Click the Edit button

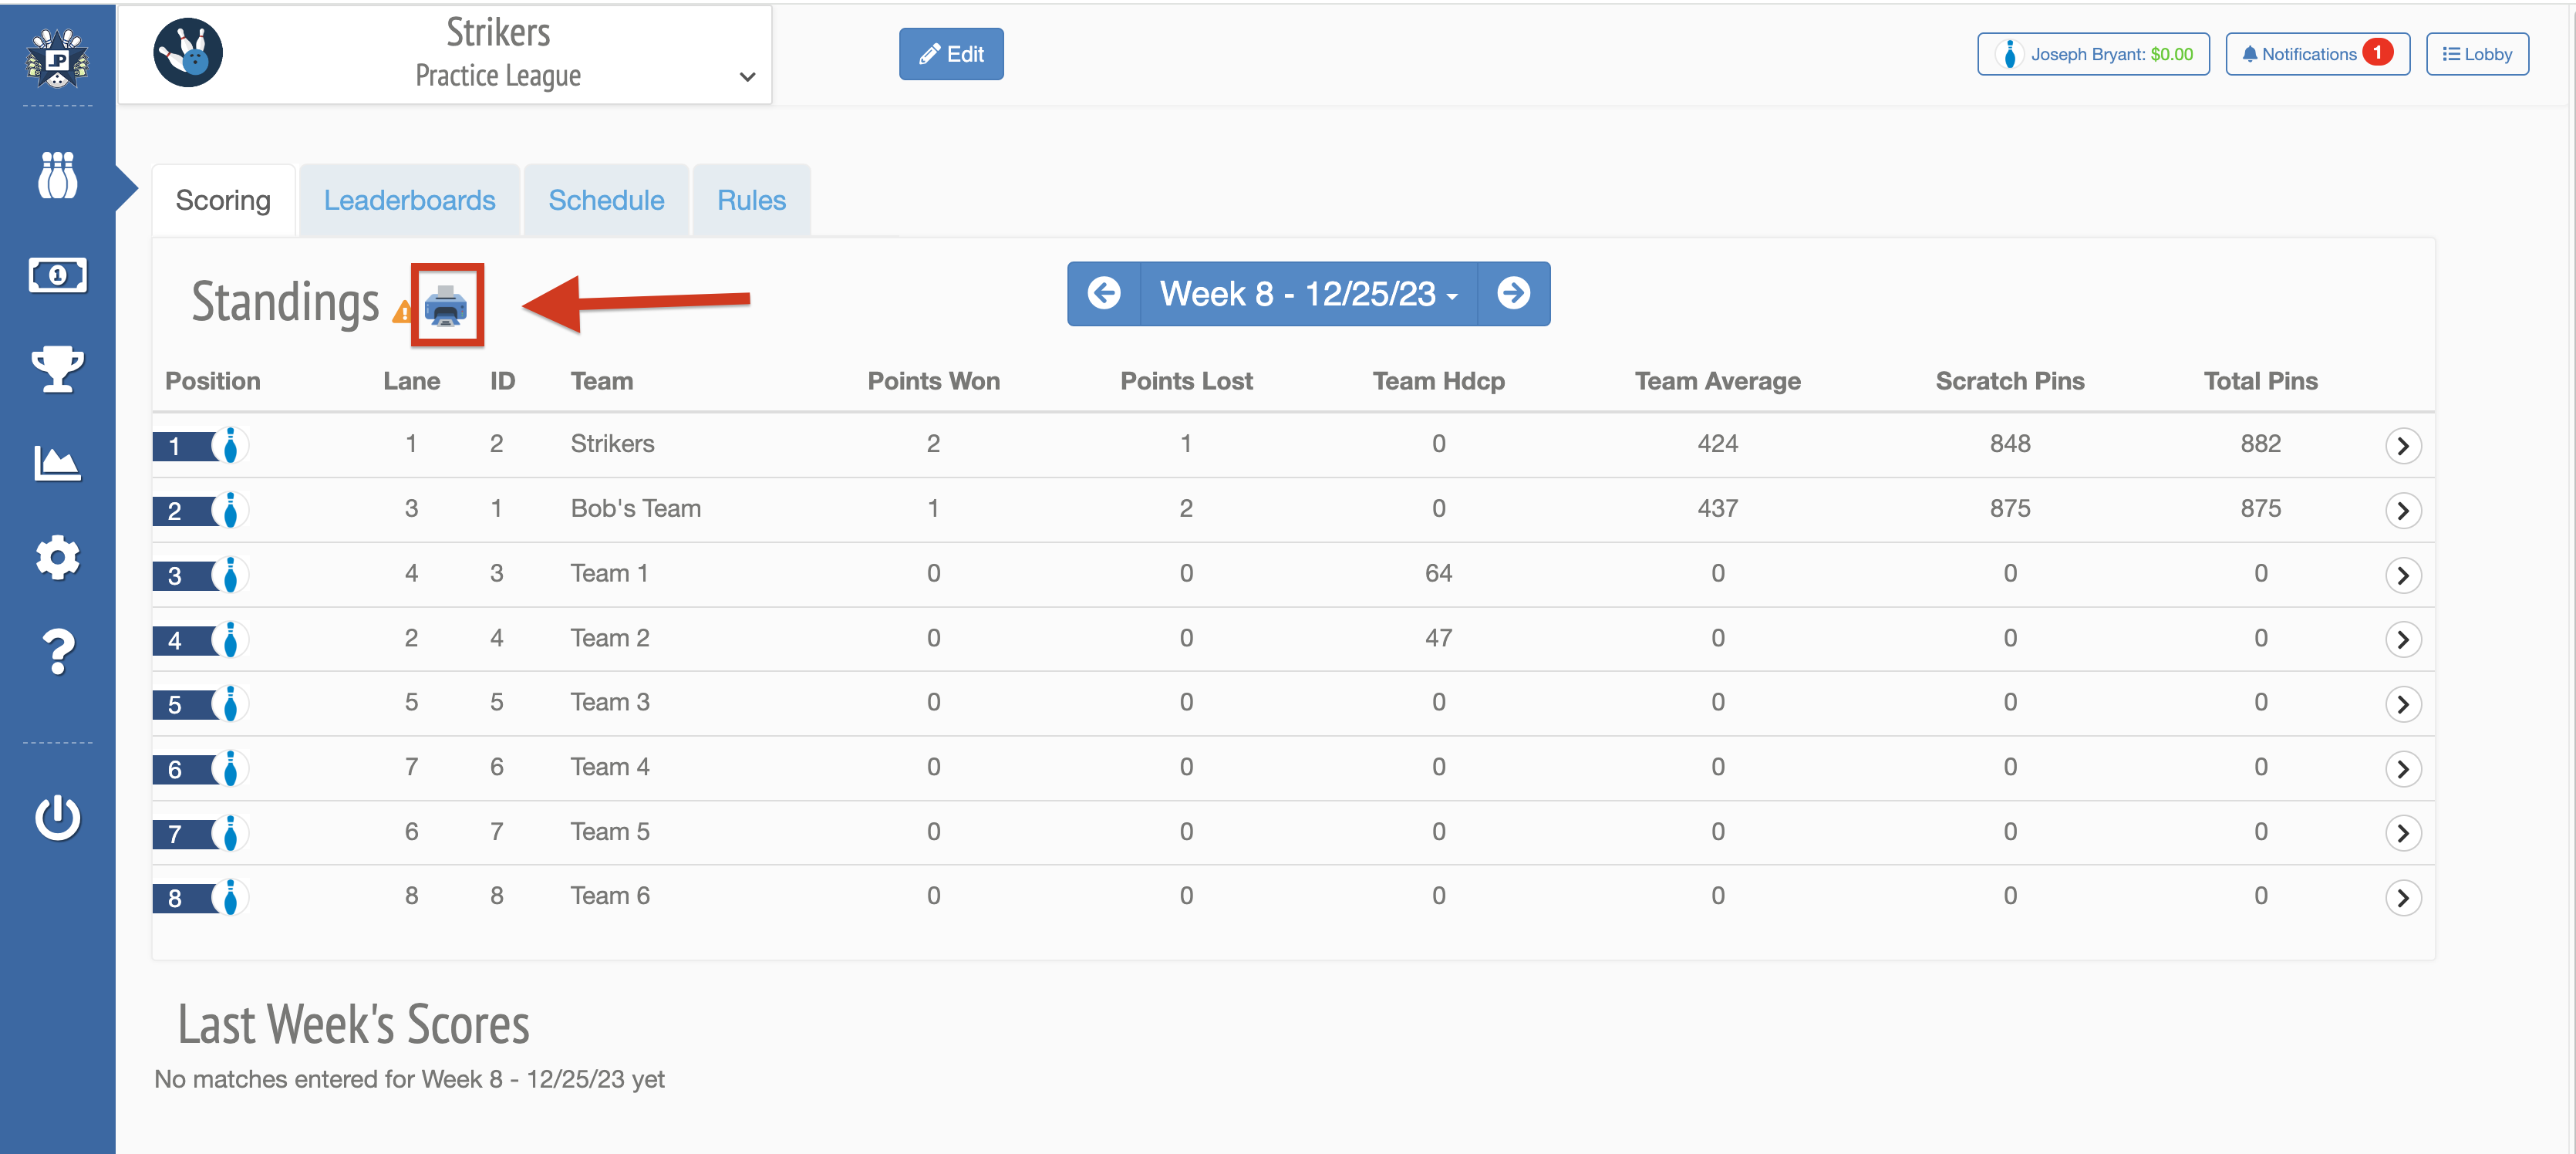pyautogui.click(x=951, y=54)
